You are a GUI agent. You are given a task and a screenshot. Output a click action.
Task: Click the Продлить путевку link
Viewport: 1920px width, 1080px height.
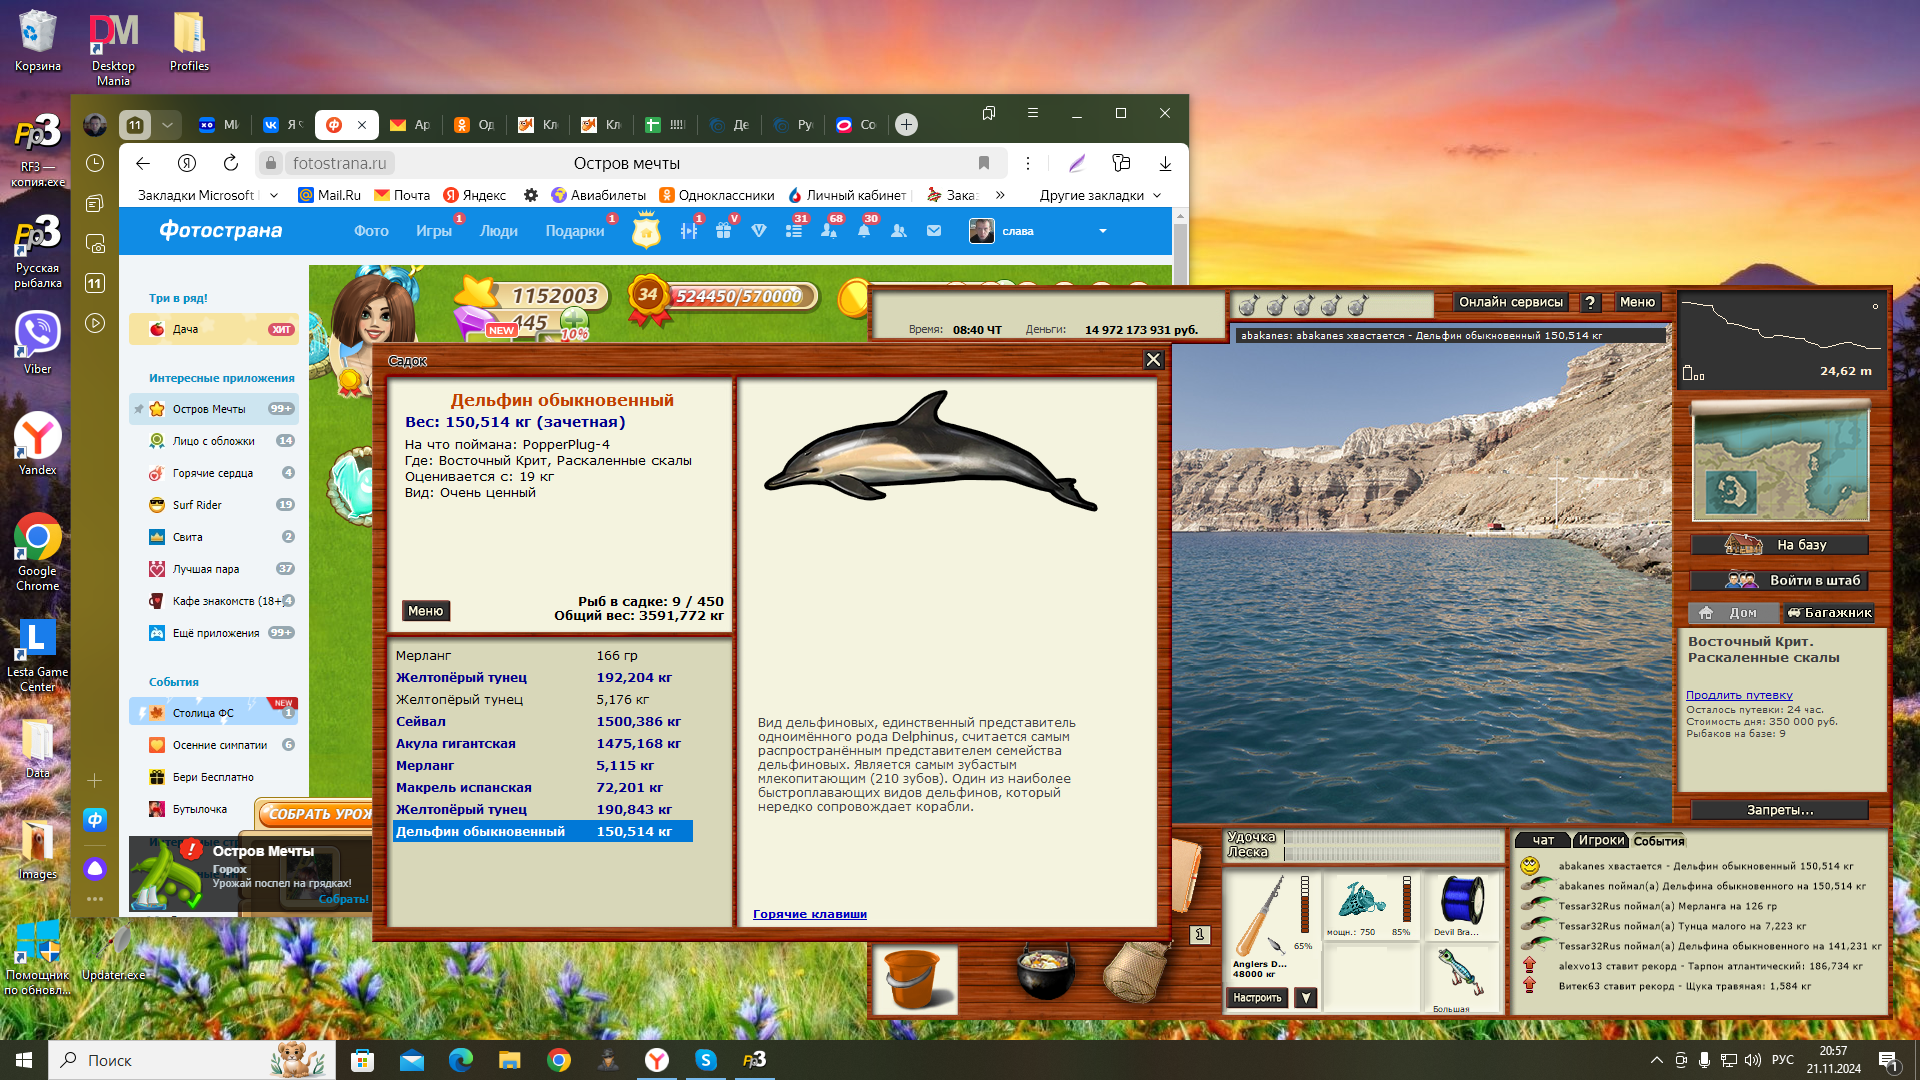[1739, 695]
